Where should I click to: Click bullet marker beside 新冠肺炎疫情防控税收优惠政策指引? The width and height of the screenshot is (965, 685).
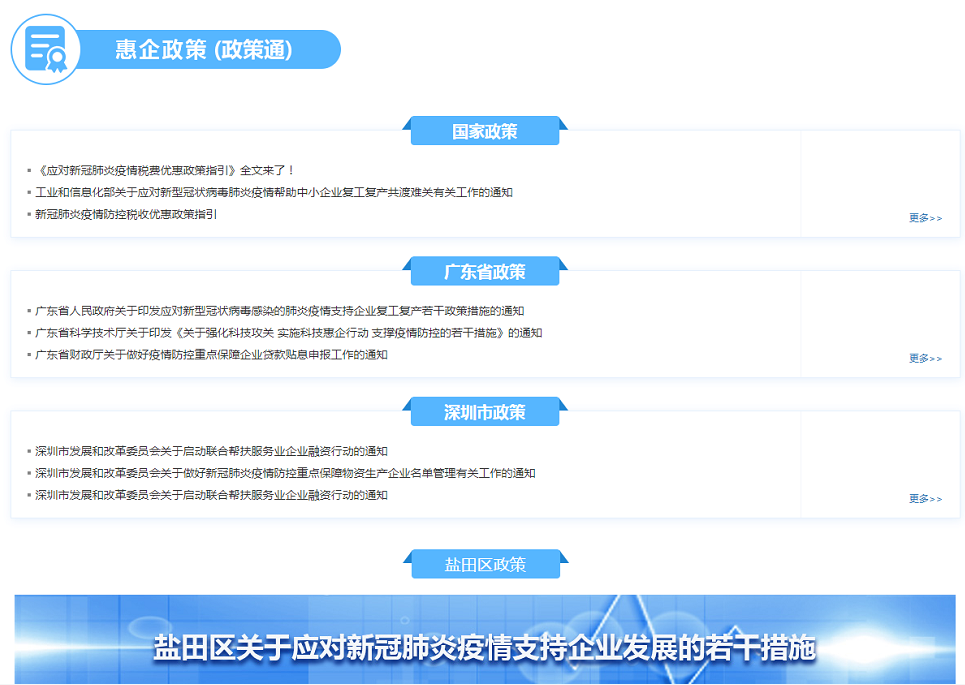point(29,215)
